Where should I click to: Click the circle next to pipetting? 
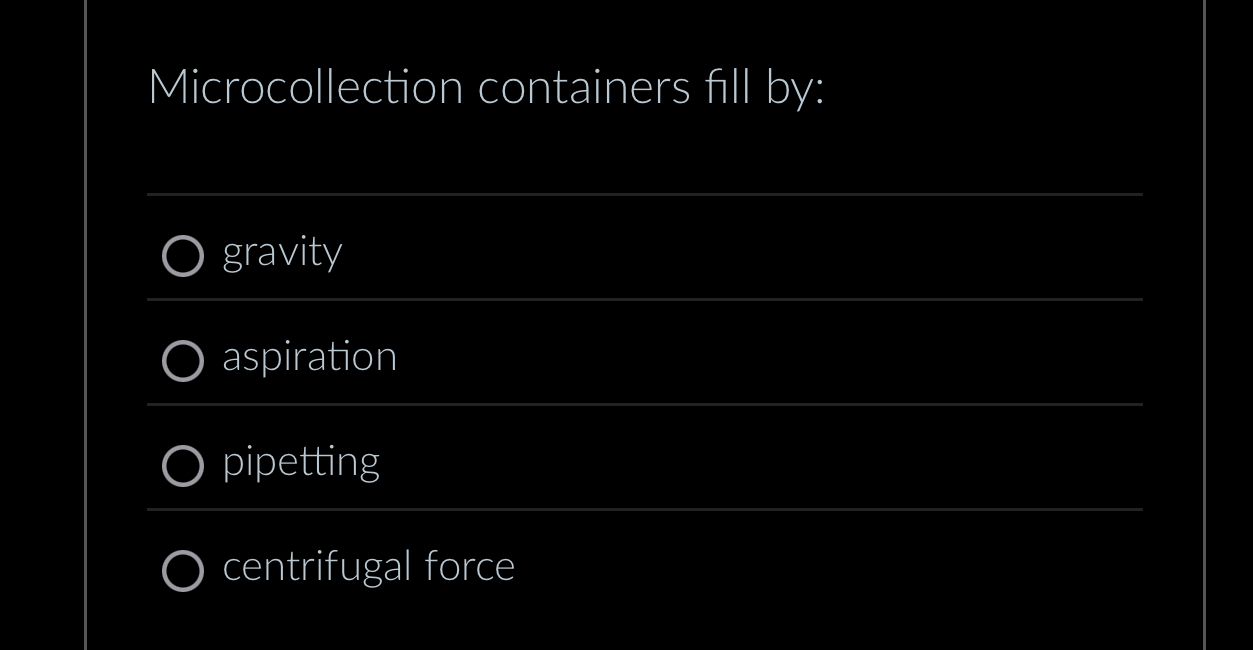tap(184, 466)
